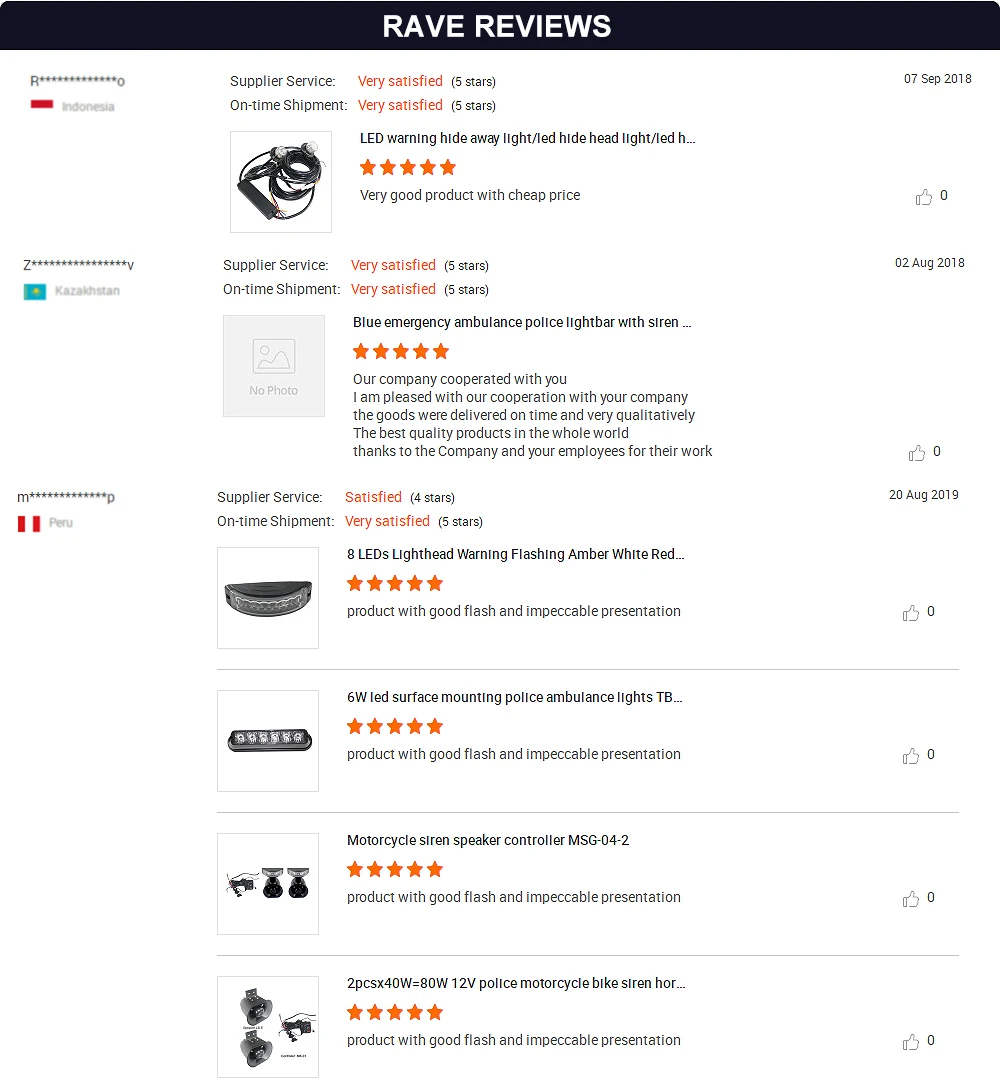Open LED warning hide away light product link
The image size is (1000, 1088).
click(527, 139)
